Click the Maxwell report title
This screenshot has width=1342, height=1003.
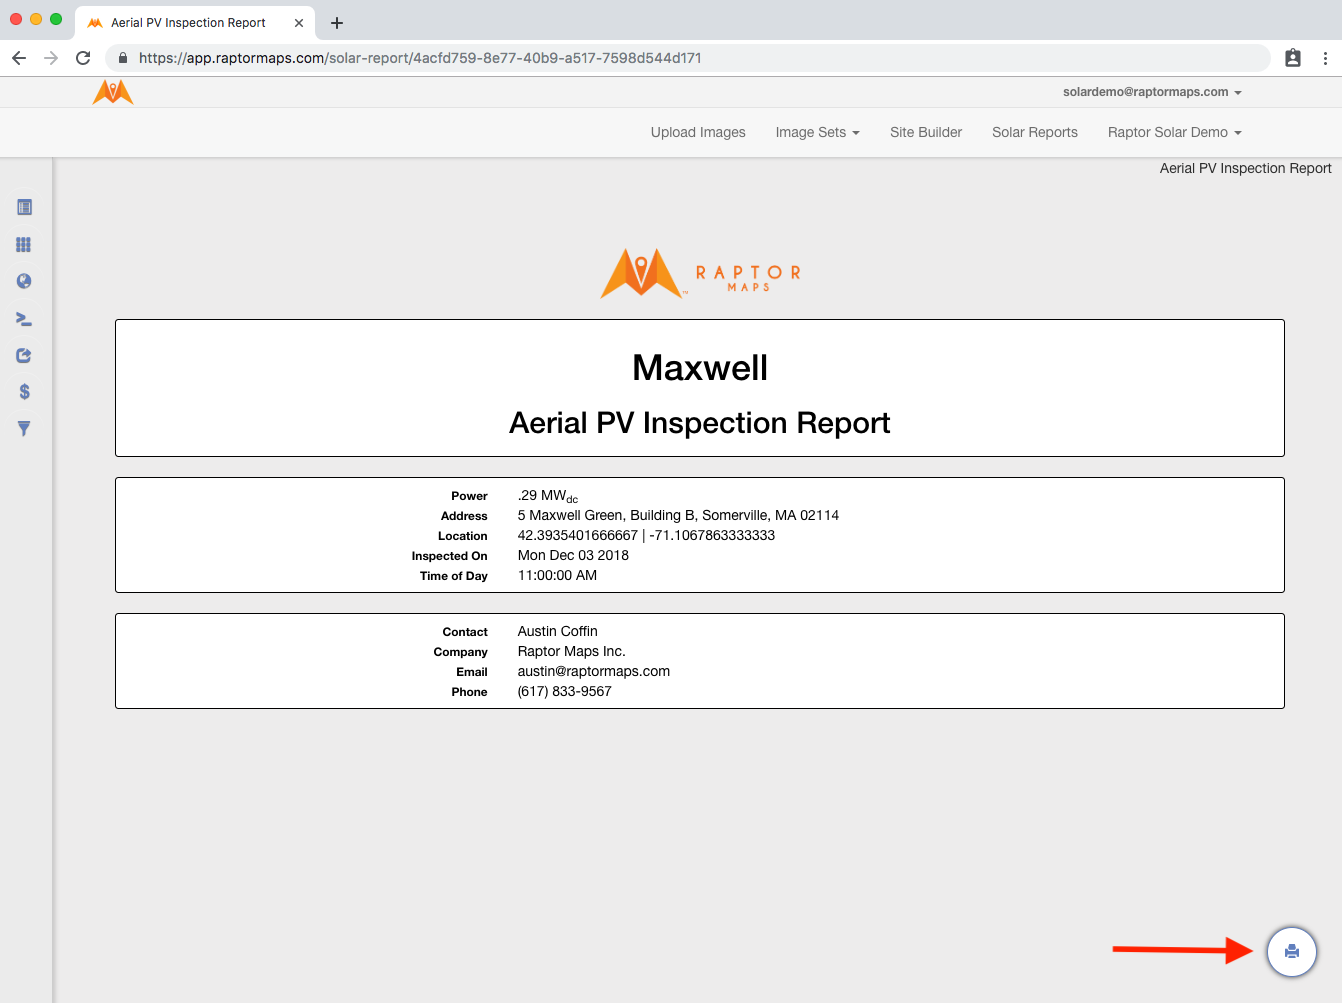coord(700,368)
